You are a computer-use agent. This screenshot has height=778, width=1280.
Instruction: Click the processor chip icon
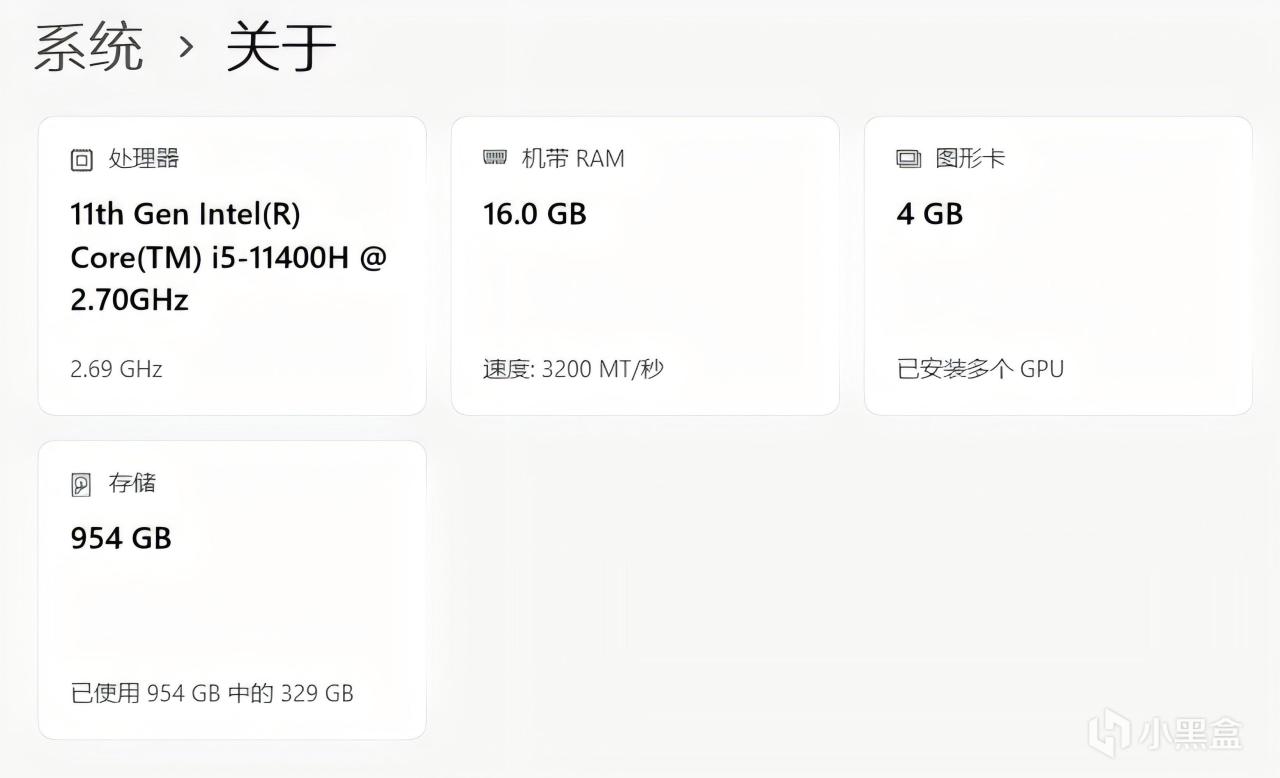tap(81, 159)
